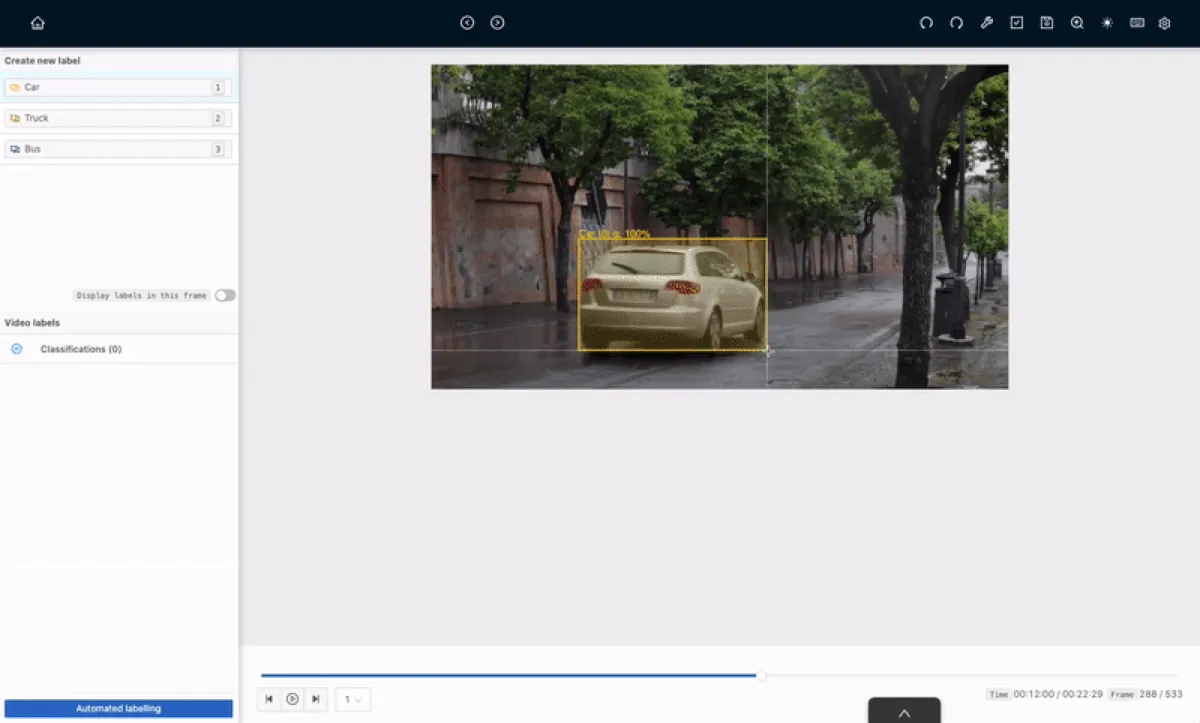
Task: Select the Car label class
Action: 118,88
